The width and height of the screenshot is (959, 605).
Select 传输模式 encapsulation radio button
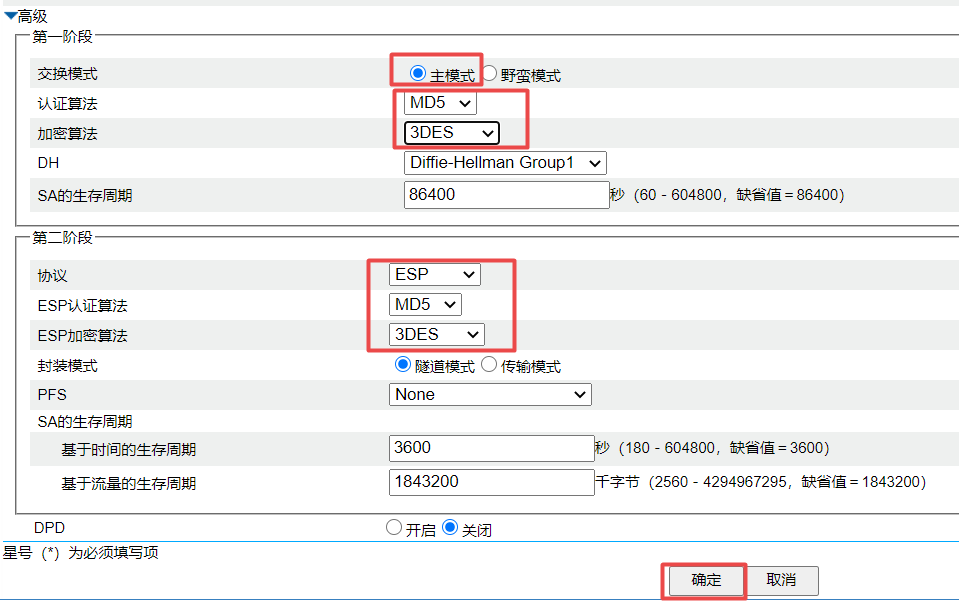coord(489,365)
